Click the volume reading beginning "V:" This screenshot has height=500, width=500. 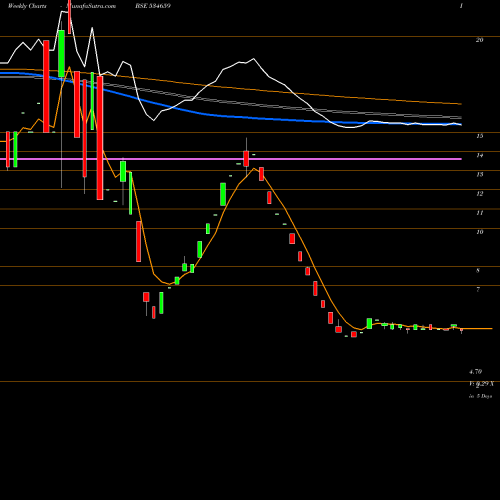click(x=481, y=384)
